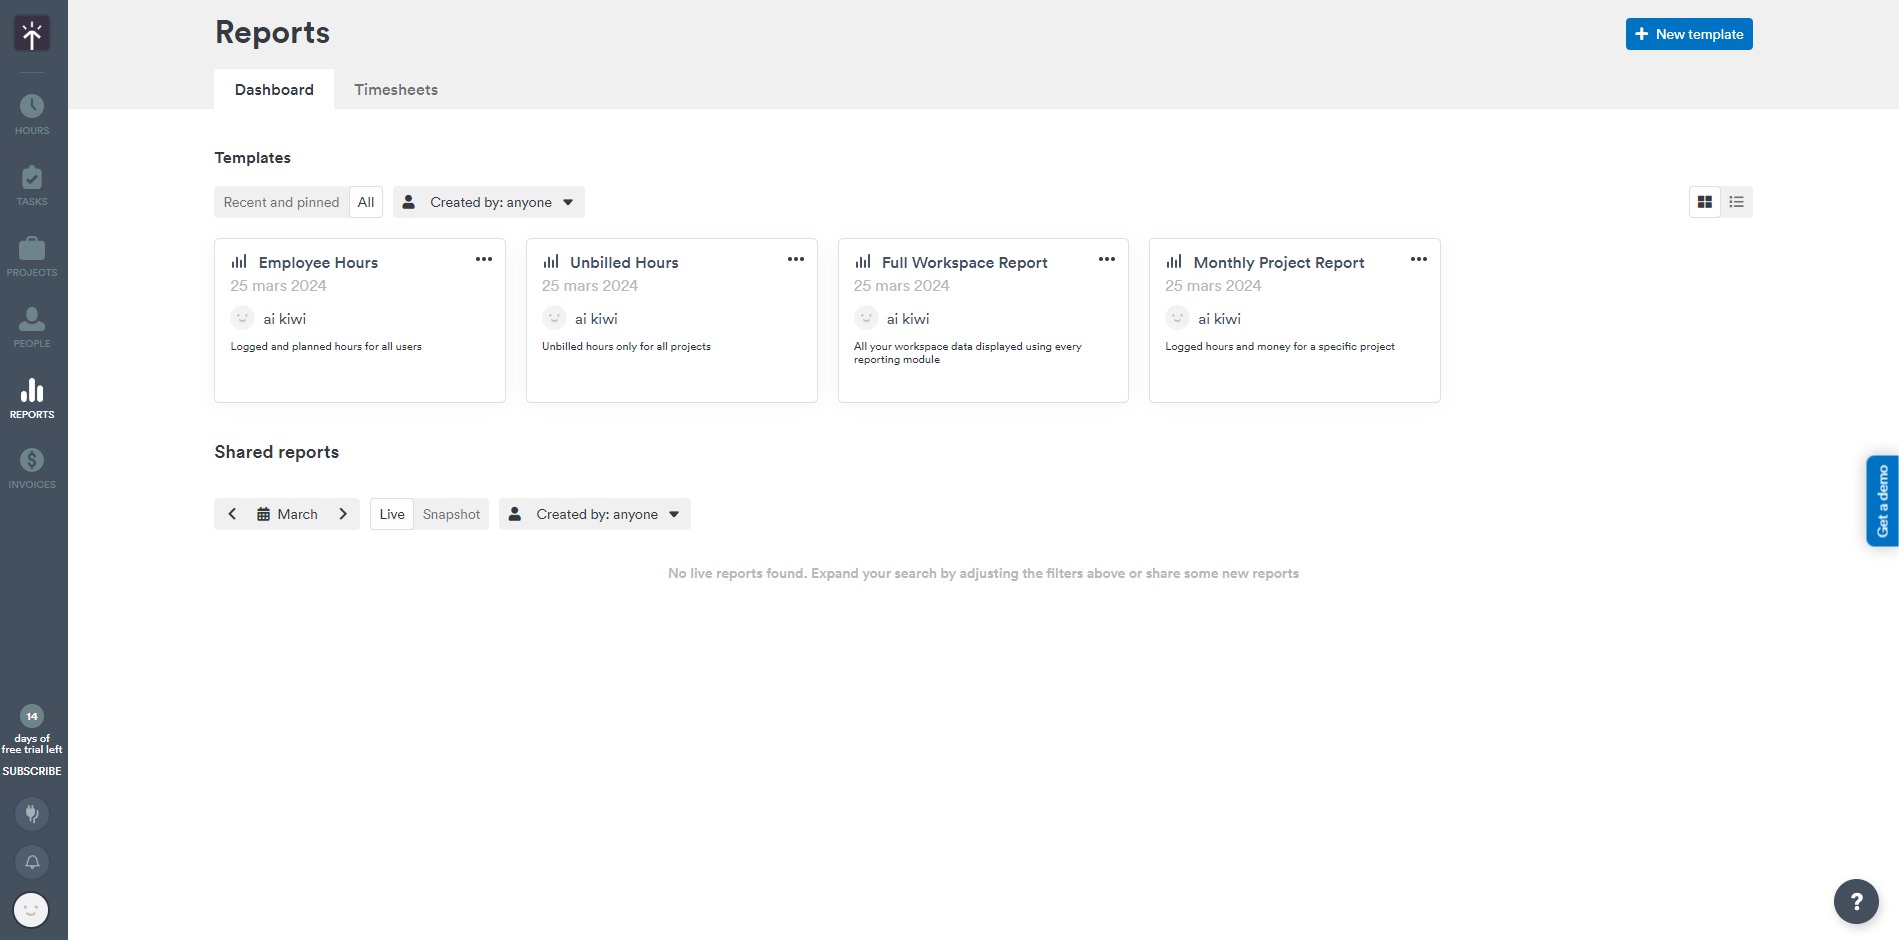The height and width of the screenshot is (940, 1899).
Task: Open help question mark button
Action: pos(1856,902)
